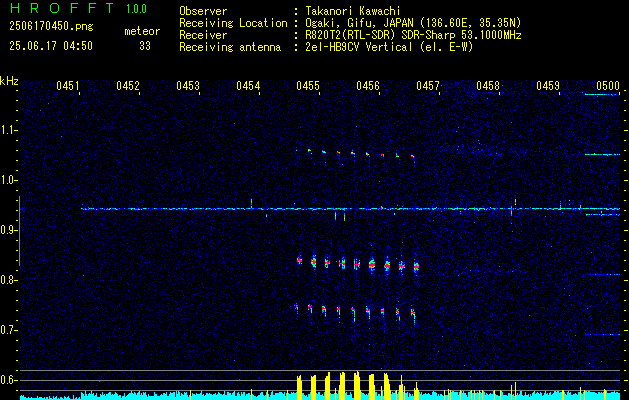The width and height of the screenshot is (629, 400).
Task: Click frequency axis label 1.1
Action: pos(8,130)
